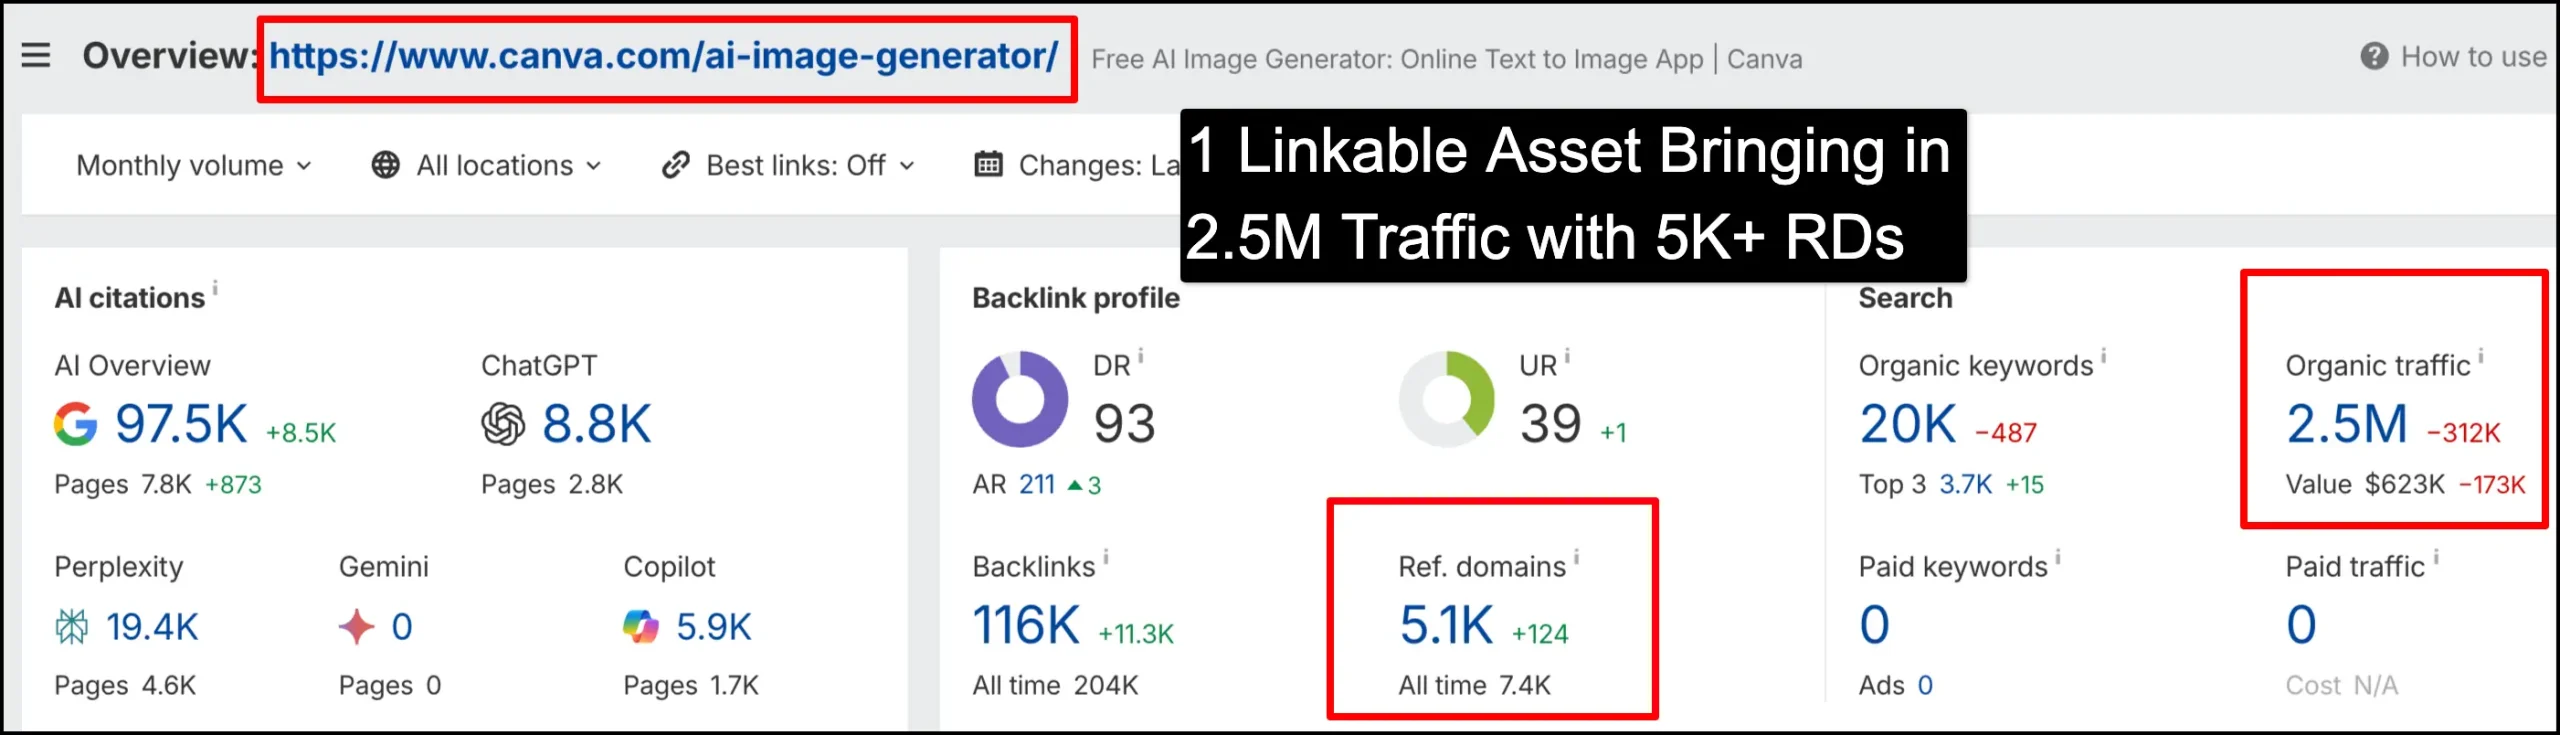Viewport: 2560px width, 735px height.
Task: Click the DR info icon
Action: [x=1141, y=356]
